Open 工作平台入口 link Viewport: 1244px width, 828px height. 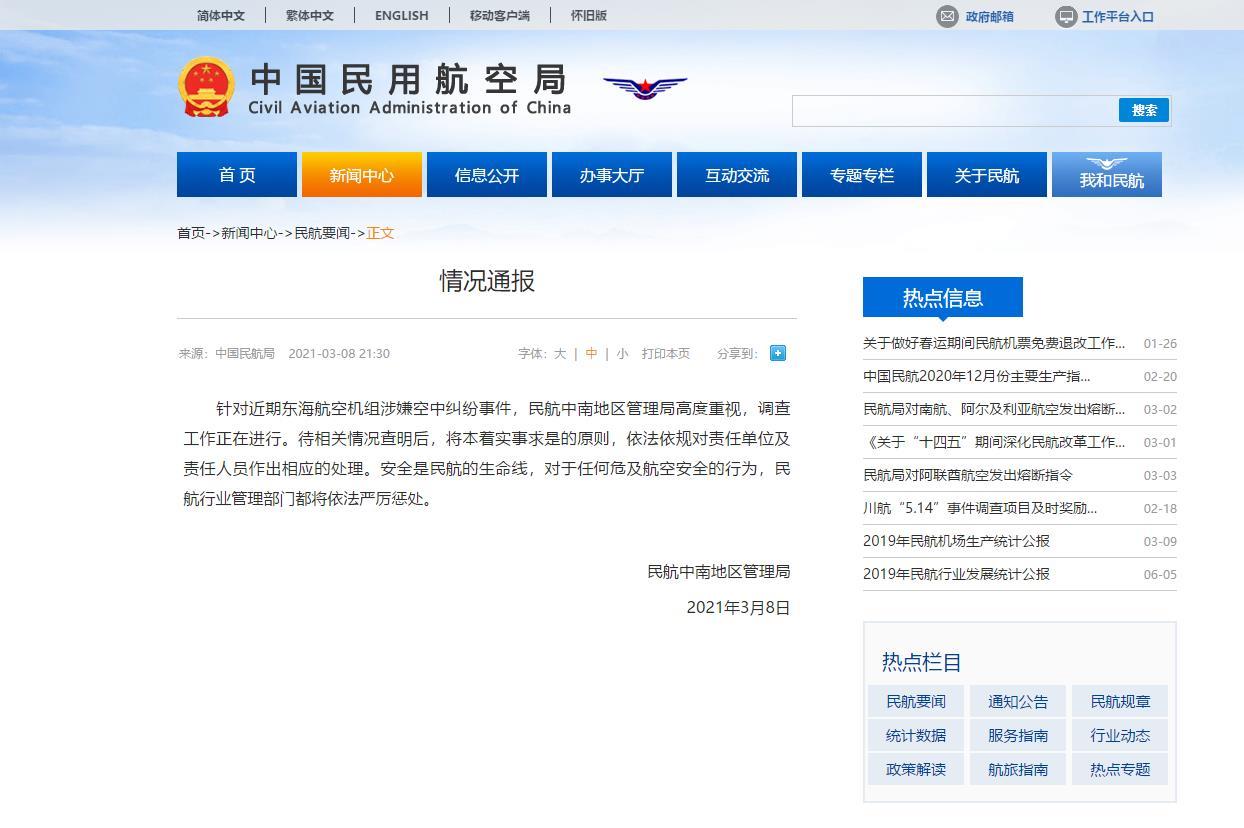point(1118,16)
